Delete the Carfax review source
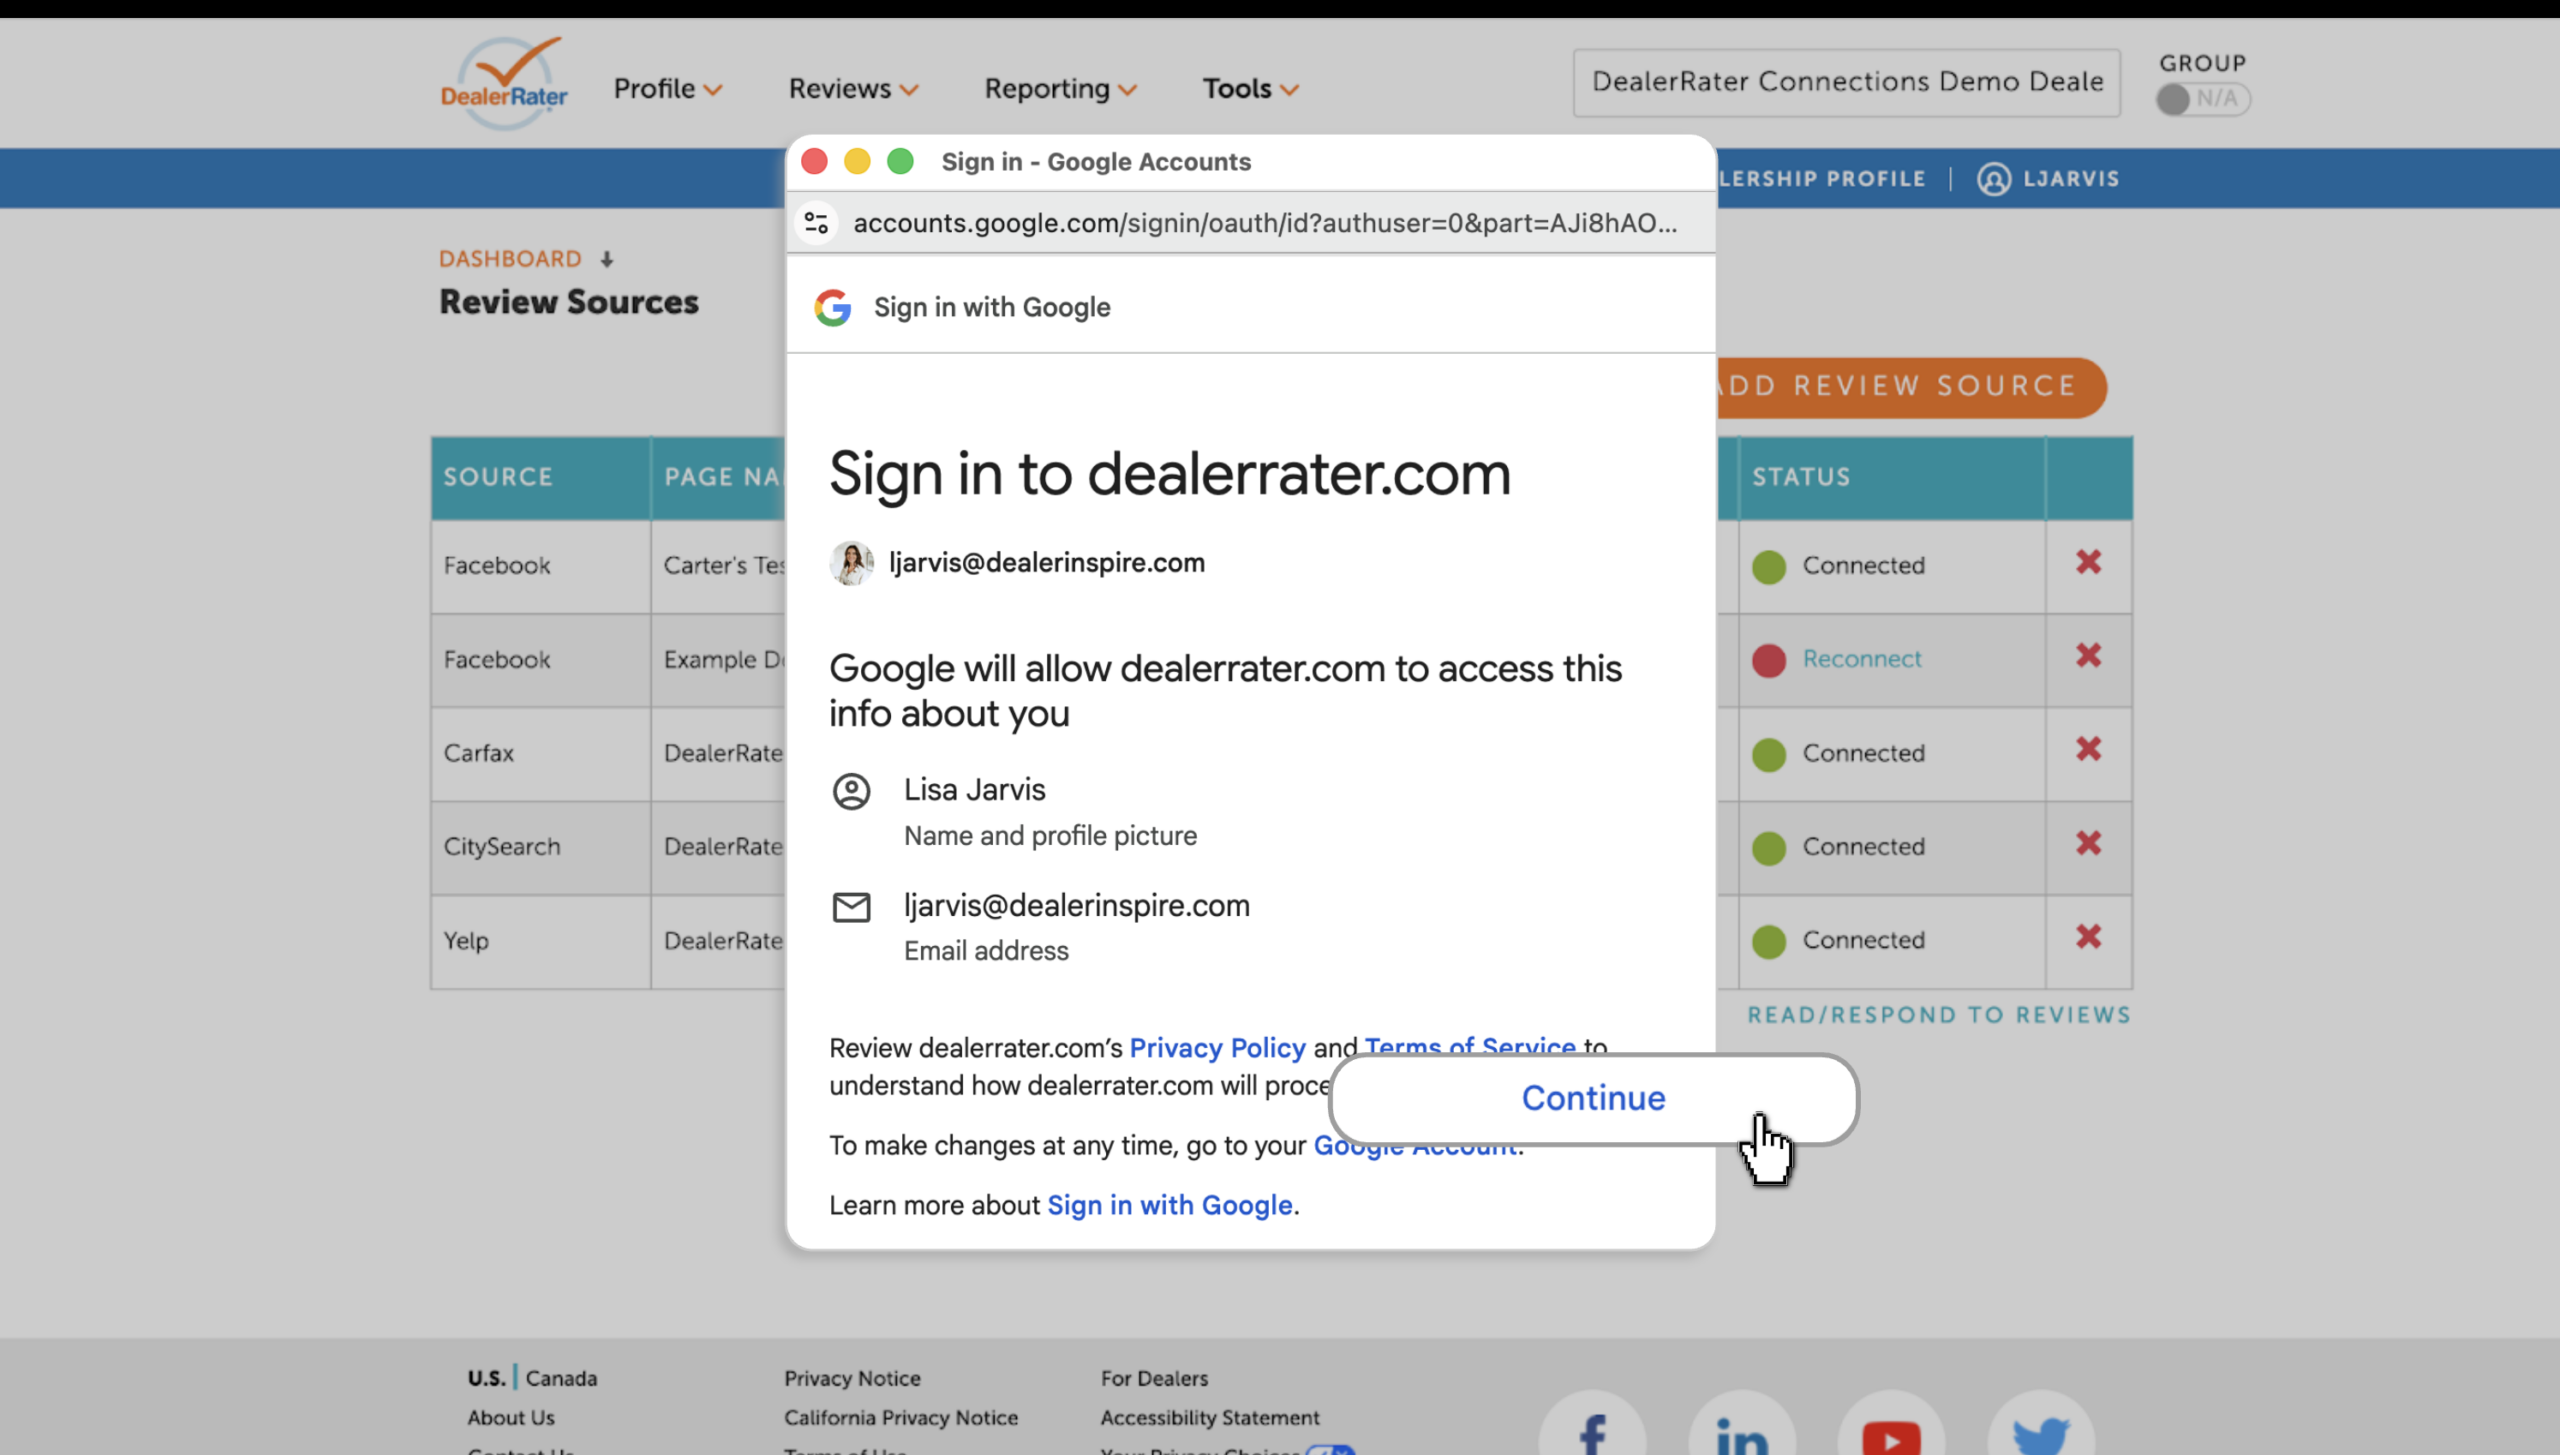 (2088, 750)
